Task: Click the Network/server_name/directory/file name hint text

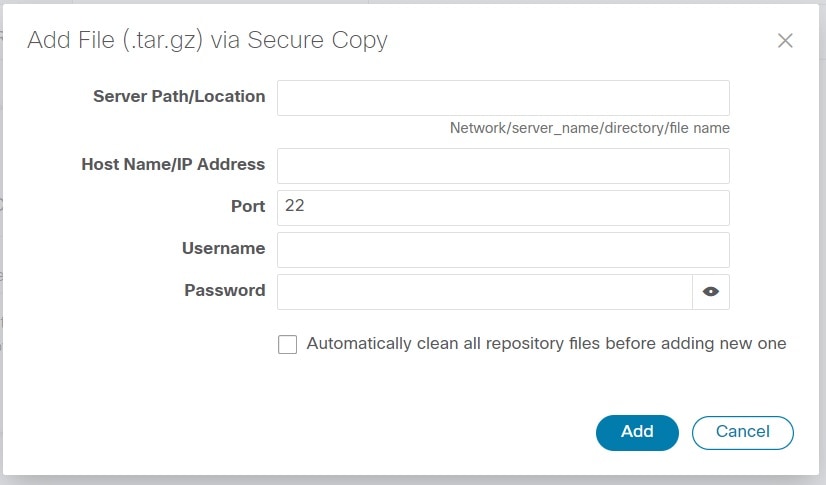Action: click(589, 128)
